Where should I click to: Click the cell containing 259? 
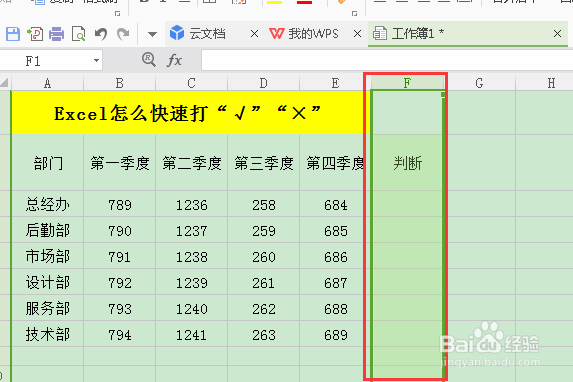click(x=263, y=230)
